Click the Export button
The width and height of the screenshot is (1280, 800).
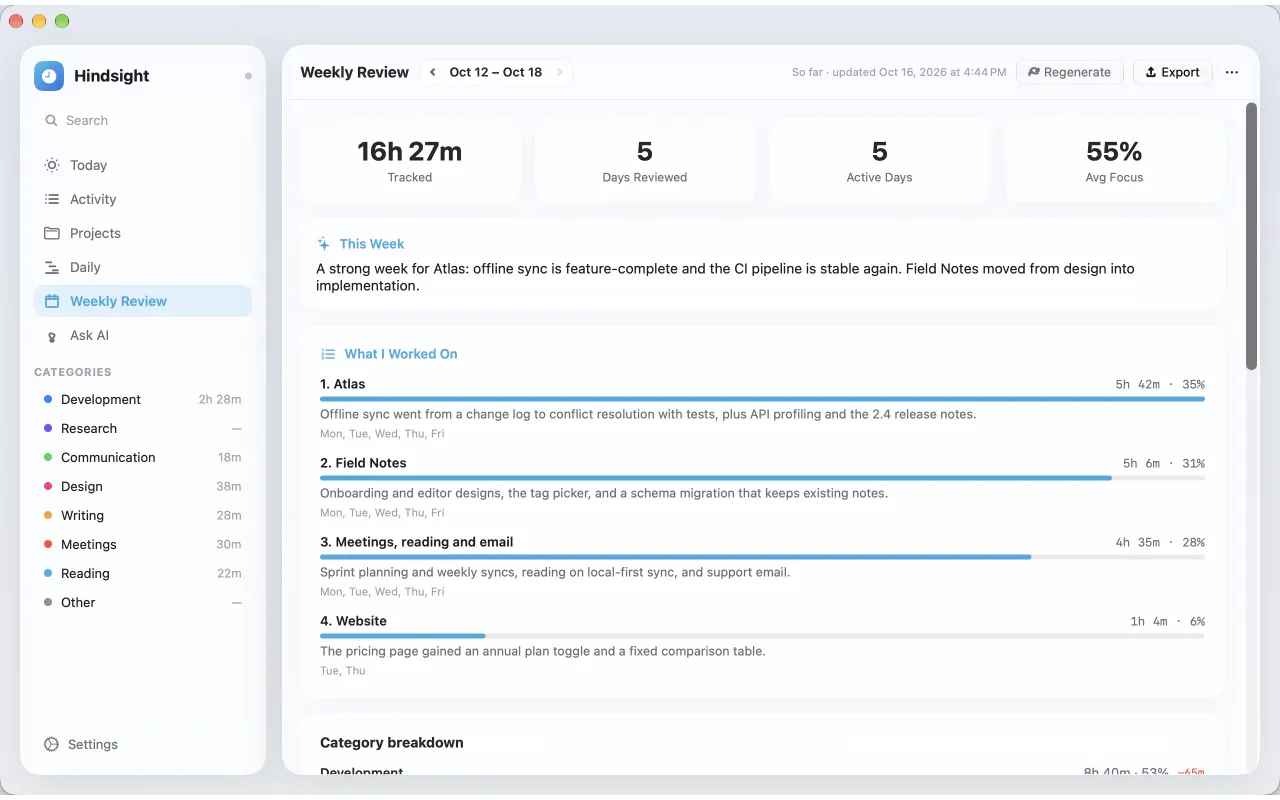(x=1173, y=72)
